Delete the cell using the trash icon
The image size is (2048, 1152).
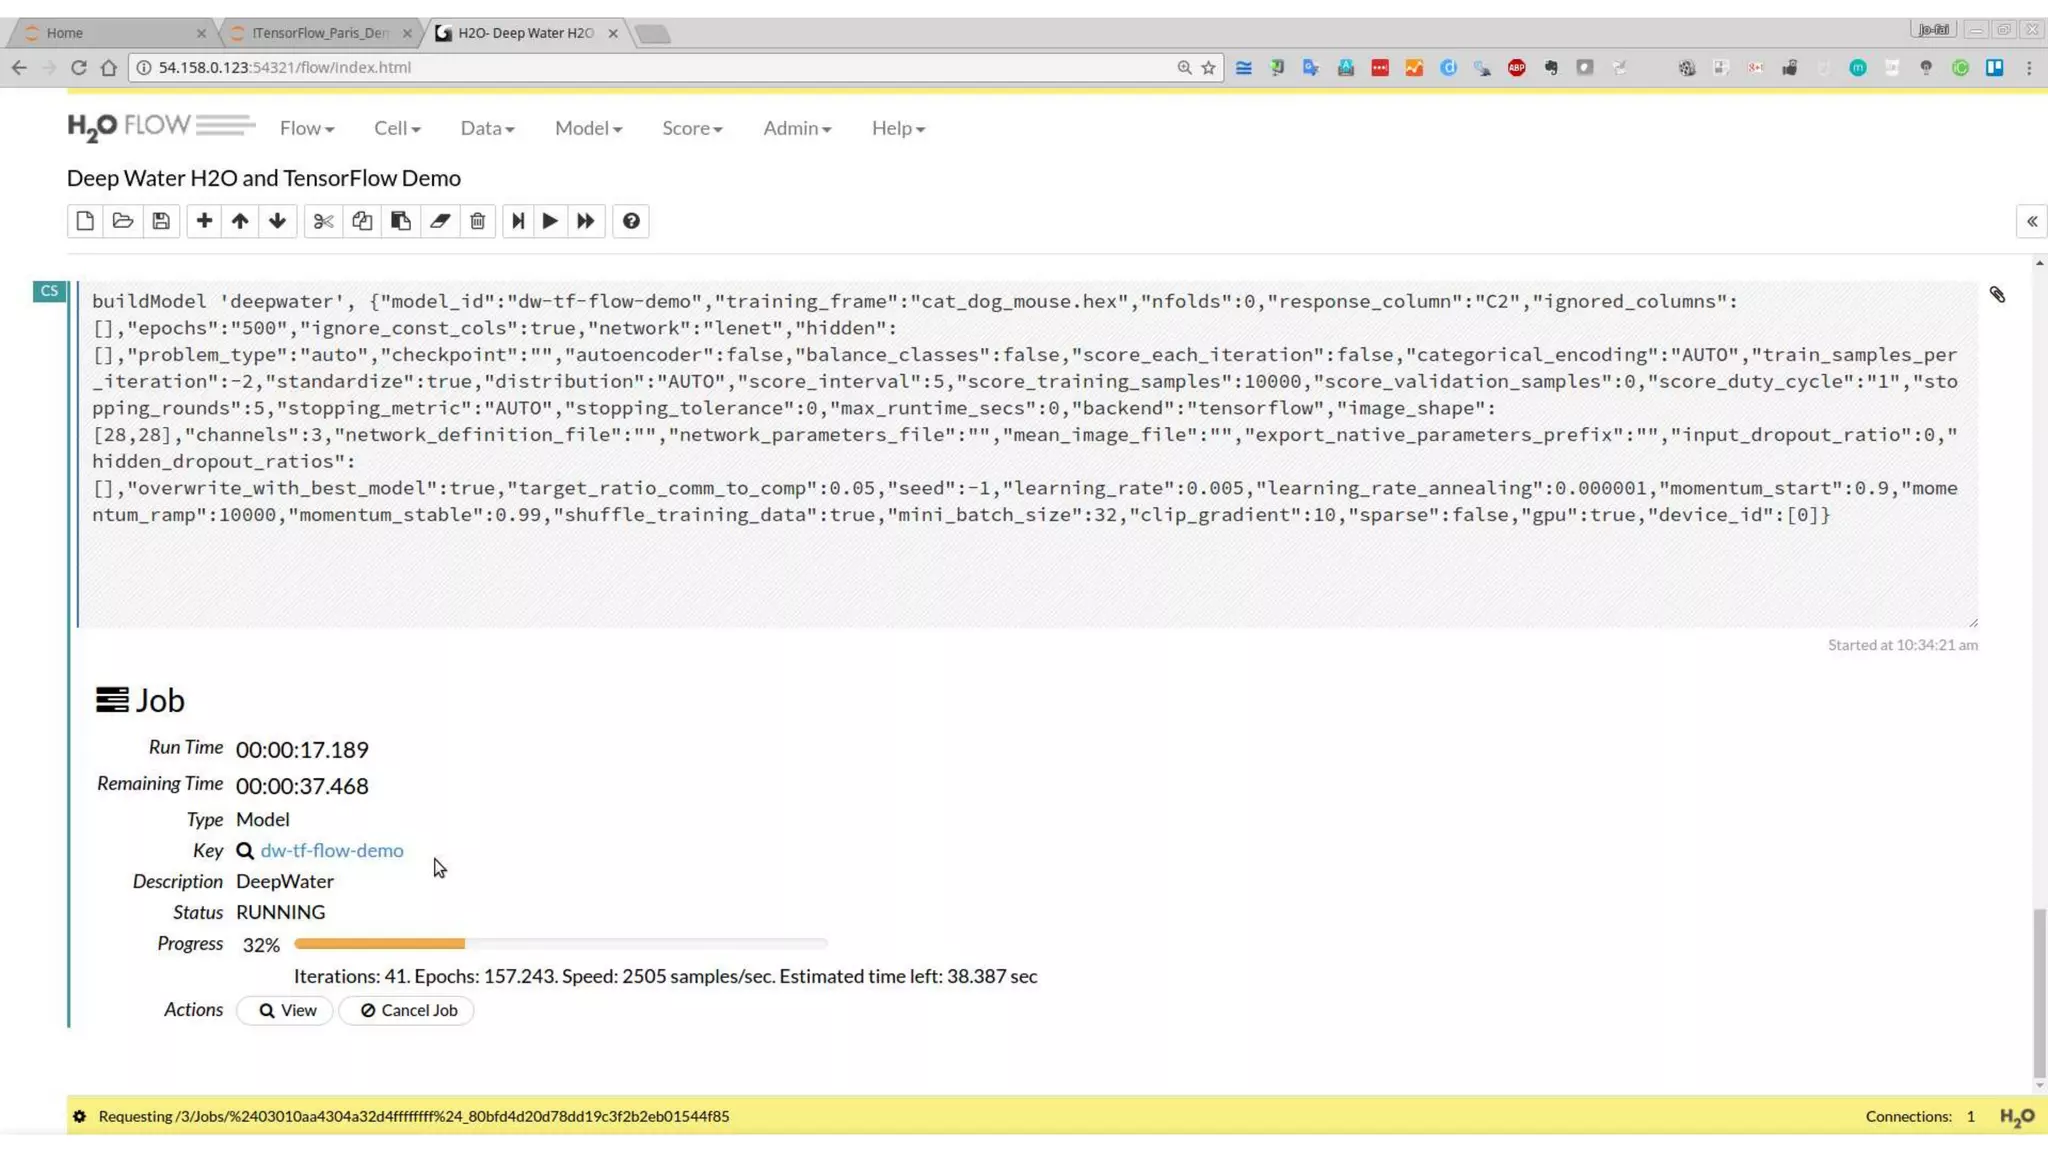point(478,221)
